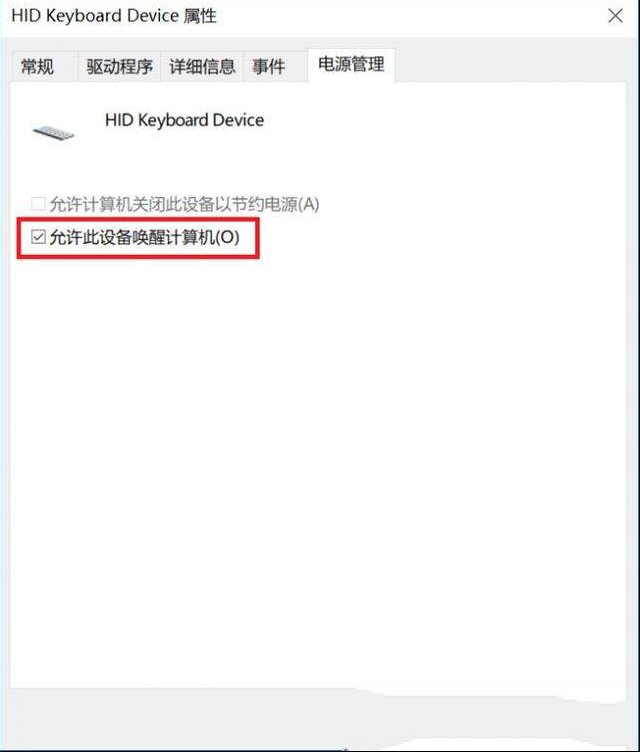Image resolution: width=640 pixels, height=752 pixels.
Task: Open the 驱动程序 tab
Action: pyautogui.click(x=119, y=66)
